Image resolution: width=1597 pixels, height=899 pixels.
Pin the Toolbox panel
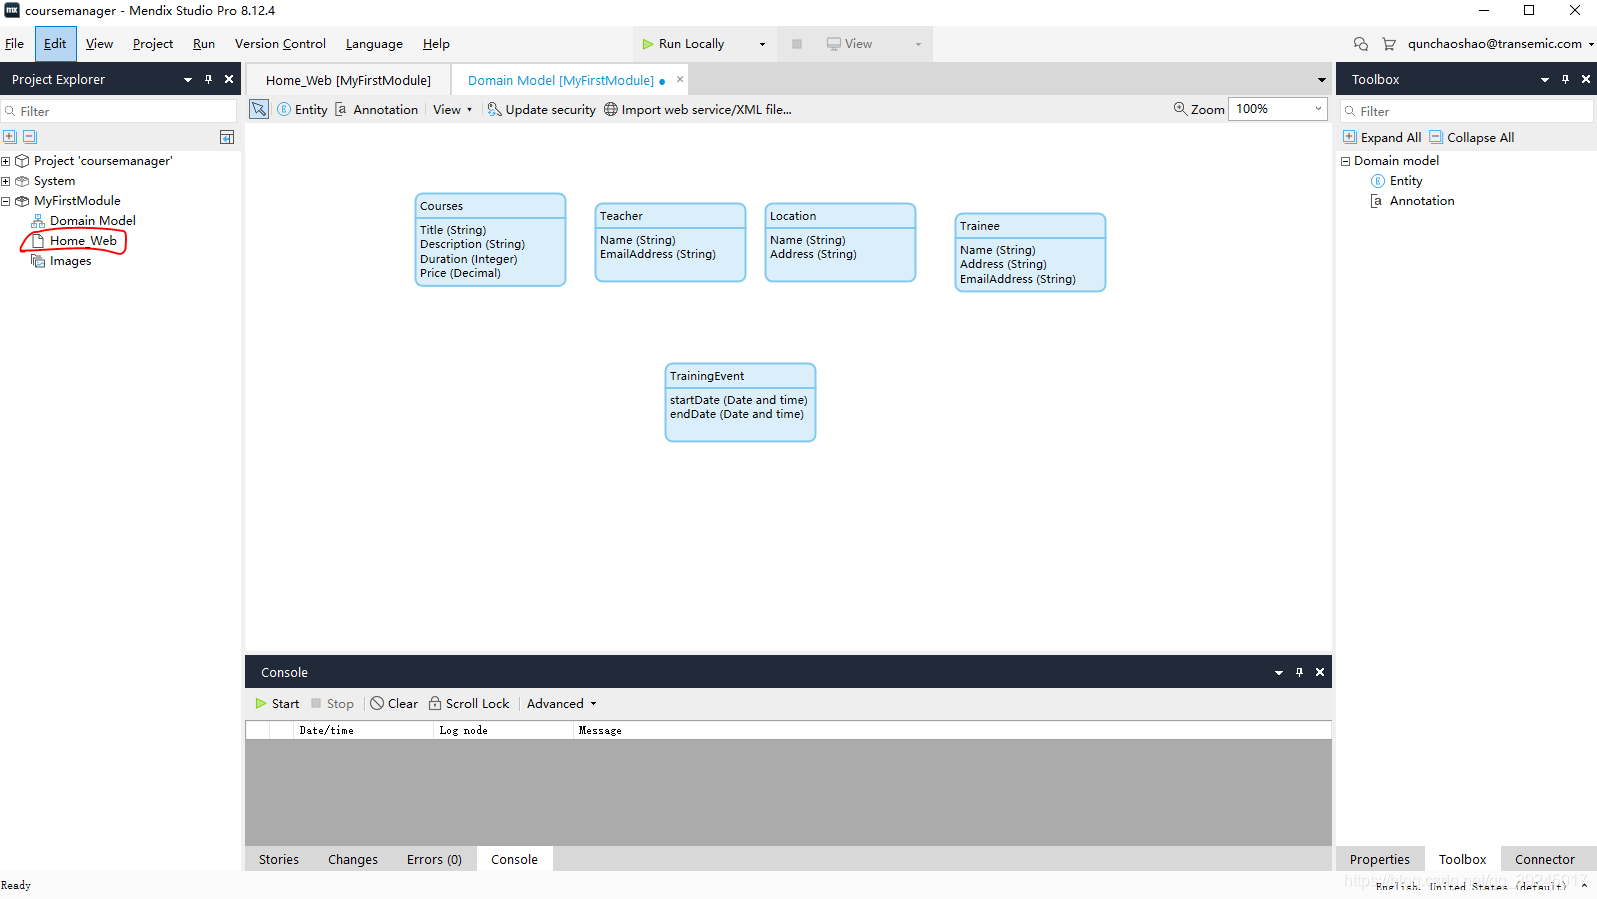click(1565, 79)
